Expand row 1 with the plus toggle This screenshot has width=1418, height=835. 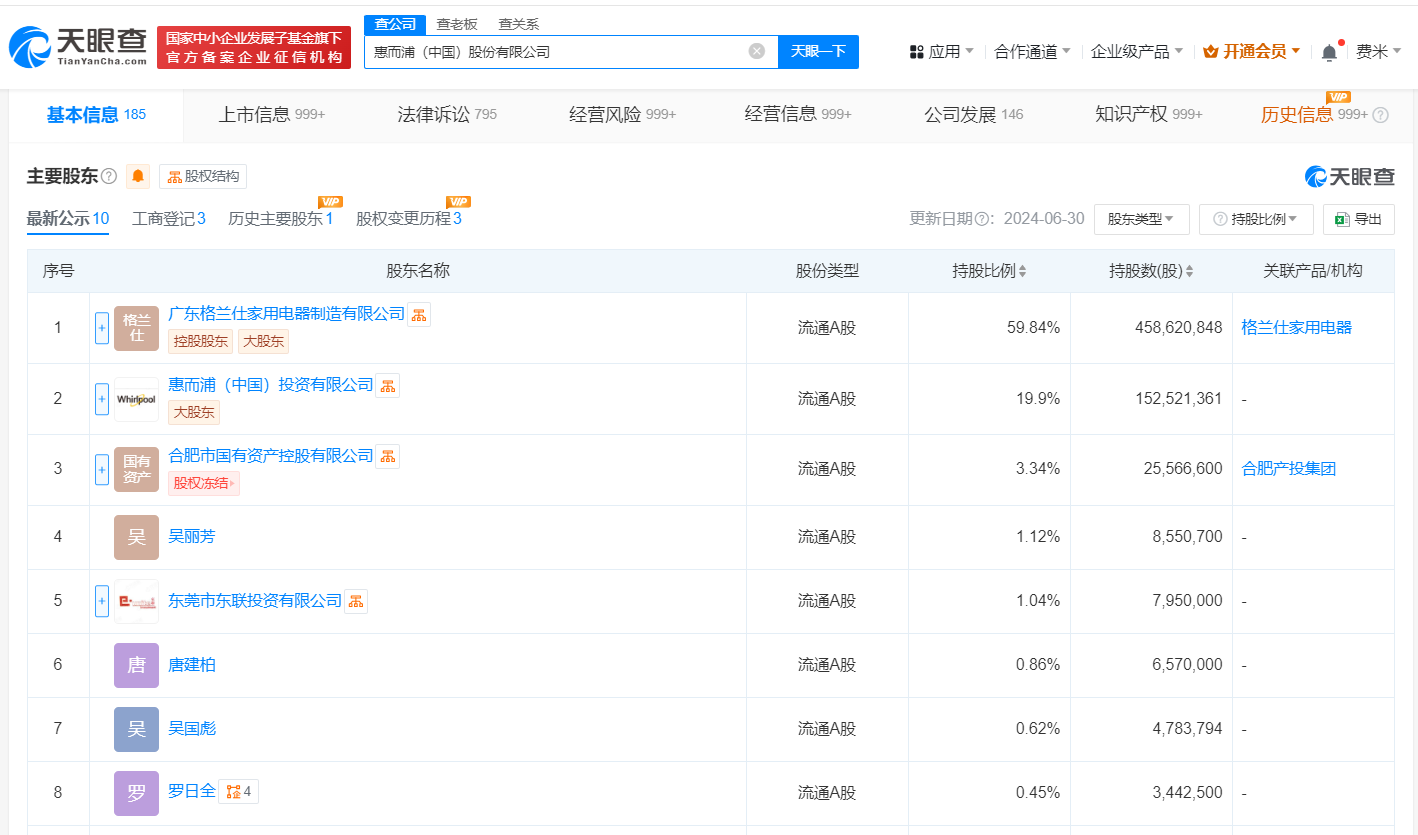(x=102, y=328)
